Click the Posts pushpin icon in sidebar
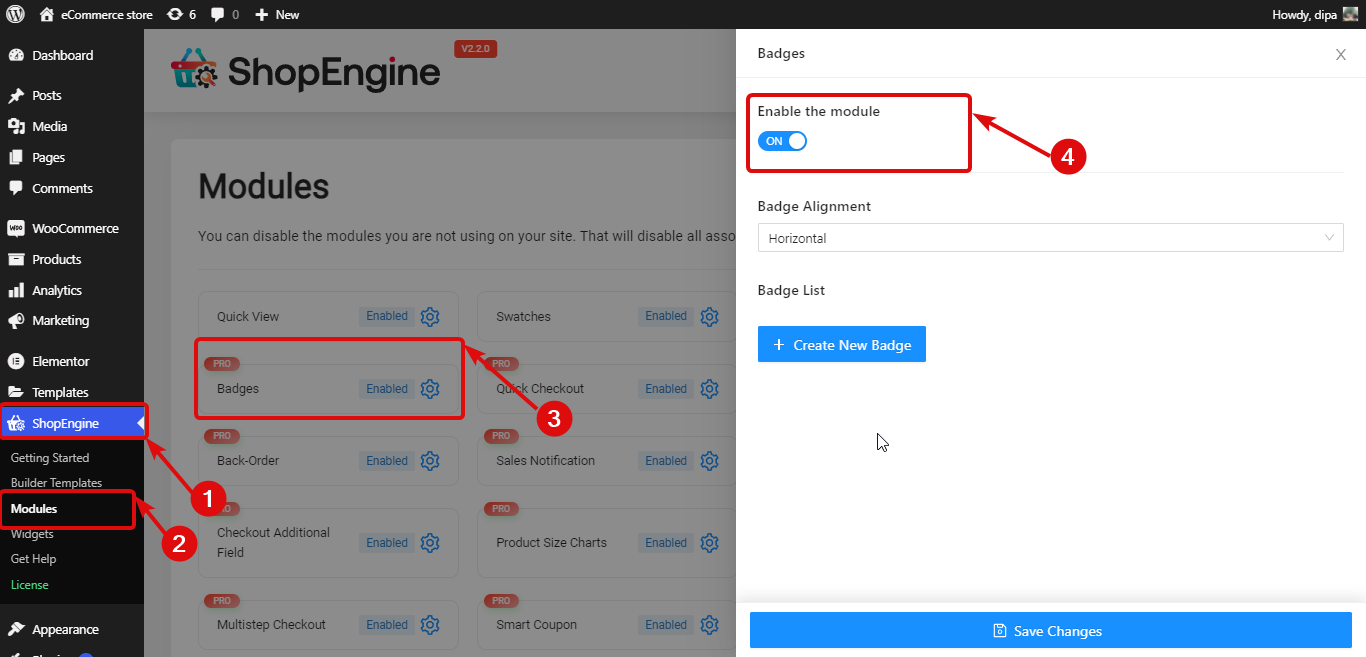1366x657 pixels. tap(16, 96)
